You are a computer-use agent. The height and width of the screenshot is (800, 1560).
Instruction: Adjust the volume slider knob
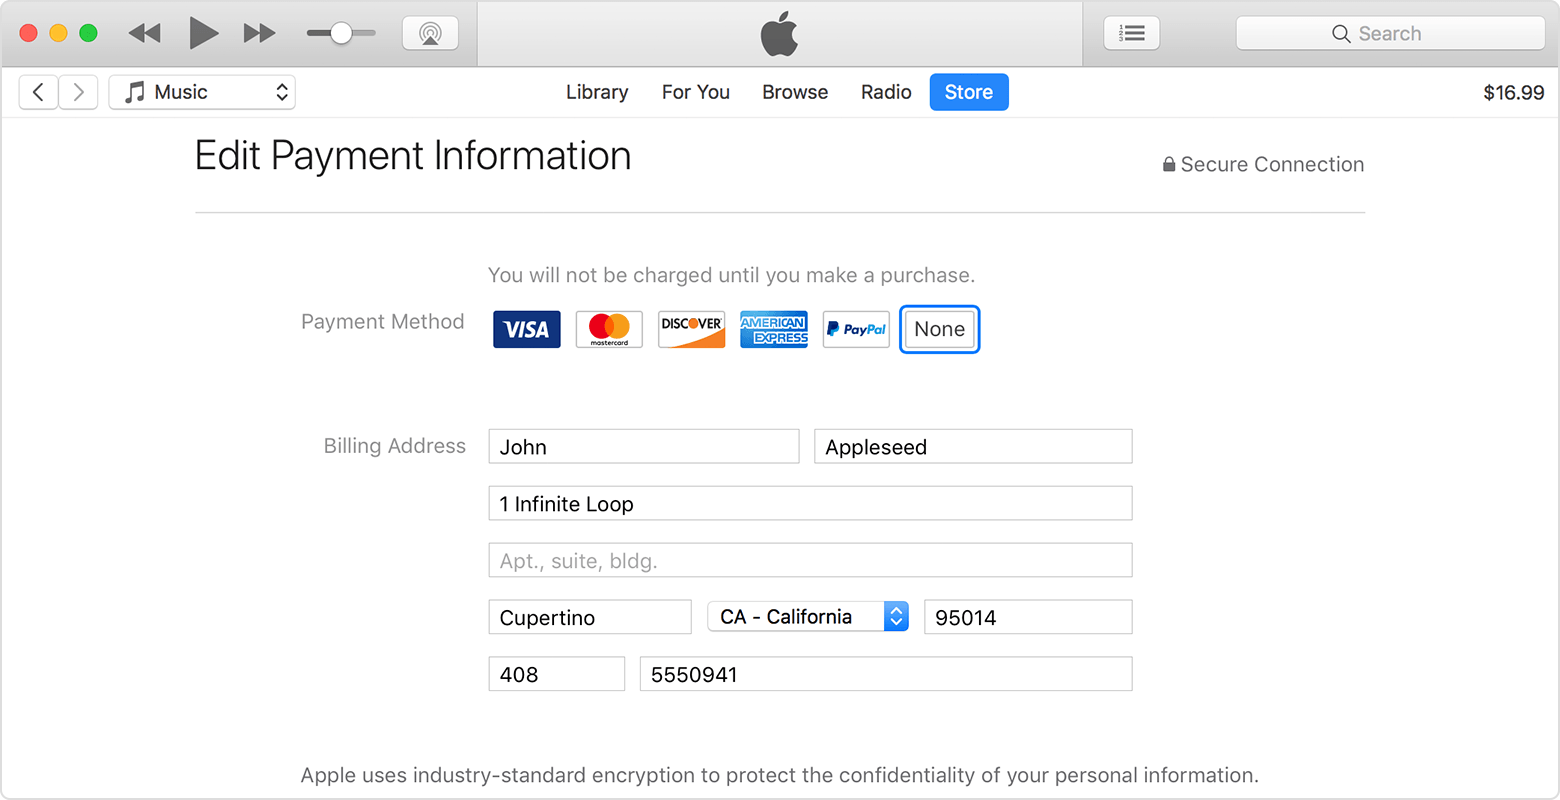341,33
